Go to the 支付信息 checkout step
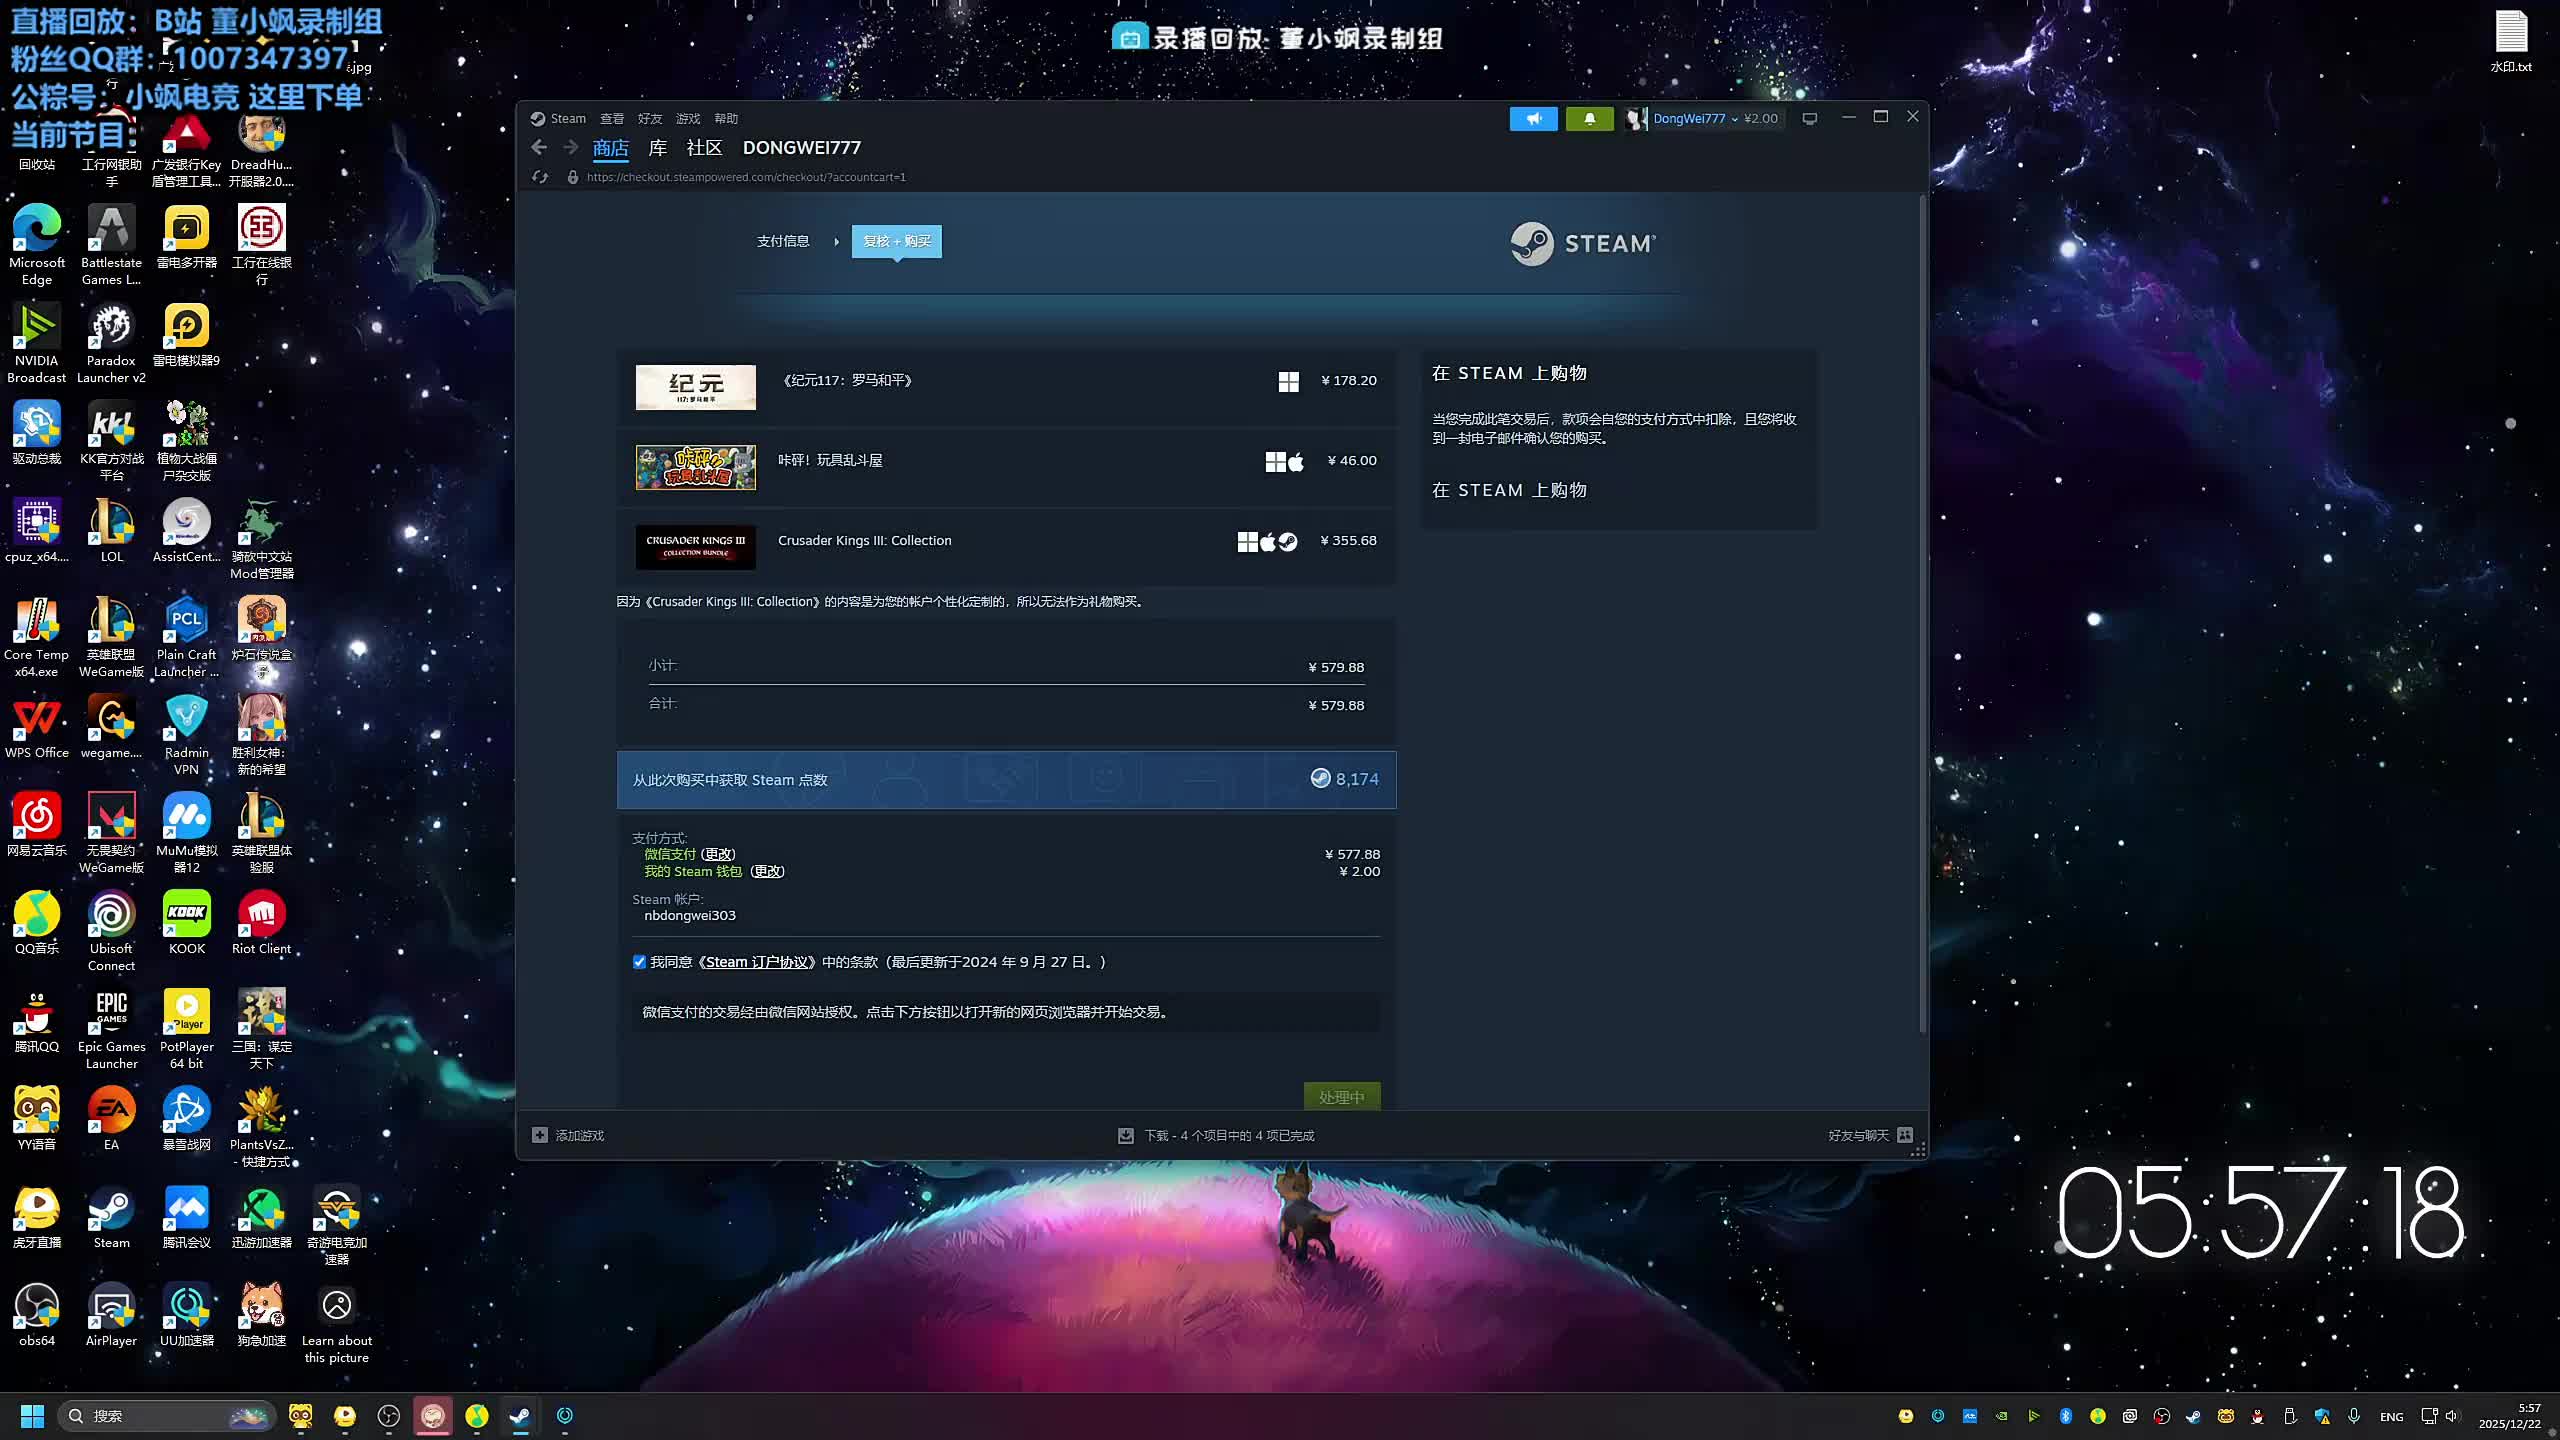This screenshot has width=2560, height=1440. point(783,241)
